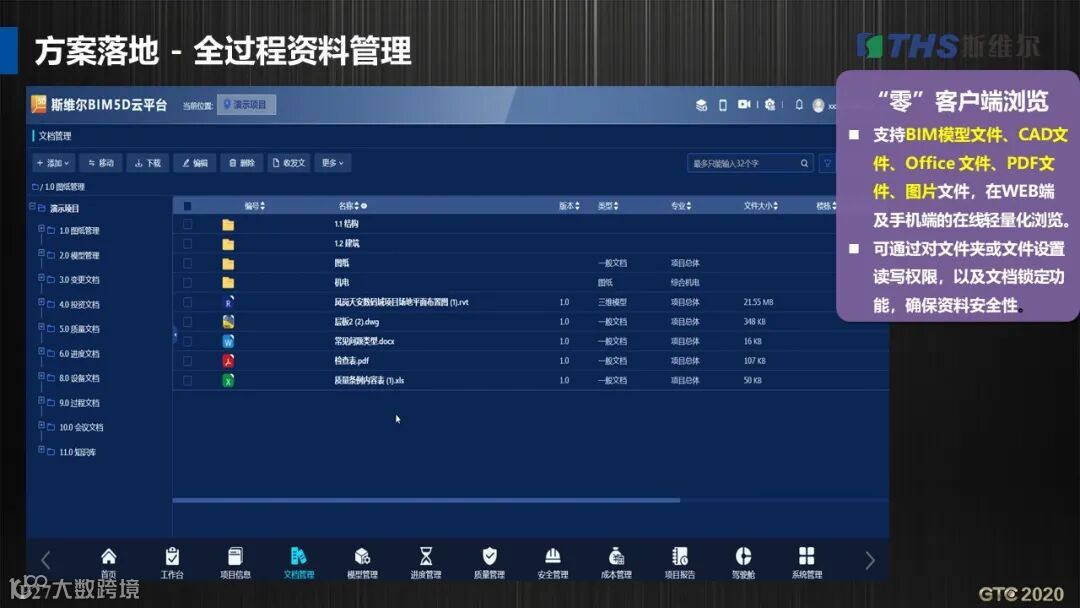Click the 删除 delete button

coord(242,163)
